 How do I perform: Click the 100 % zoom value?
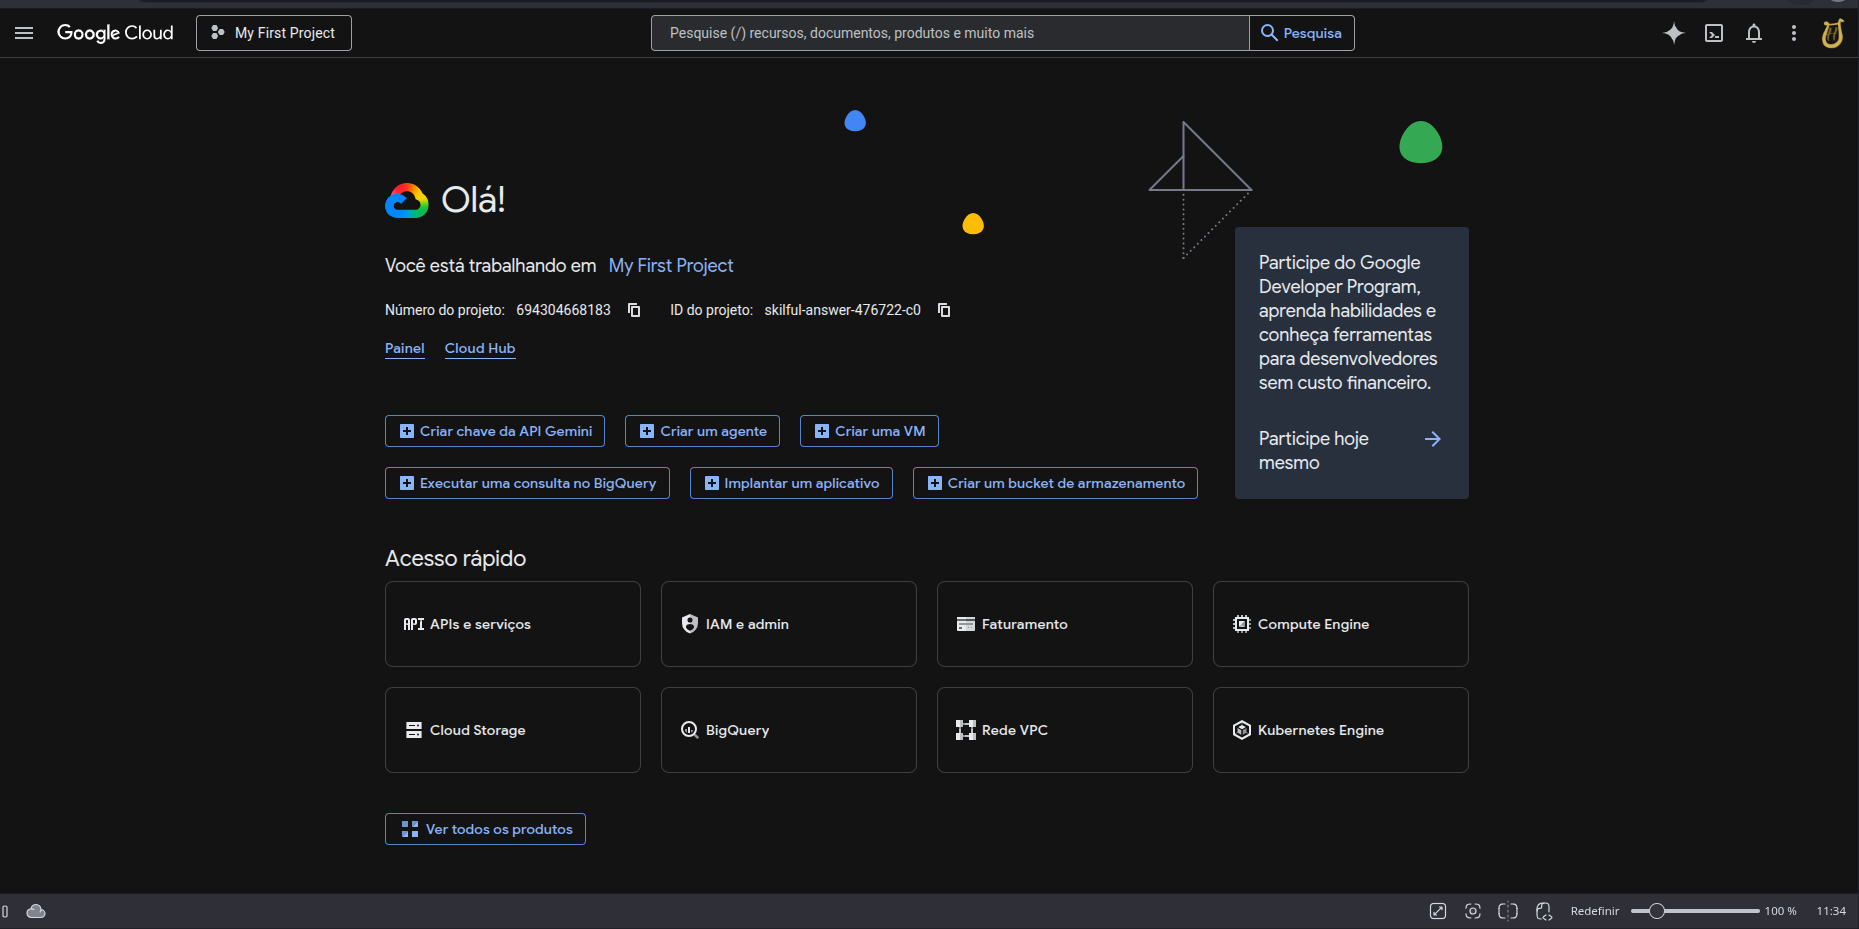tap(1780, 911)
